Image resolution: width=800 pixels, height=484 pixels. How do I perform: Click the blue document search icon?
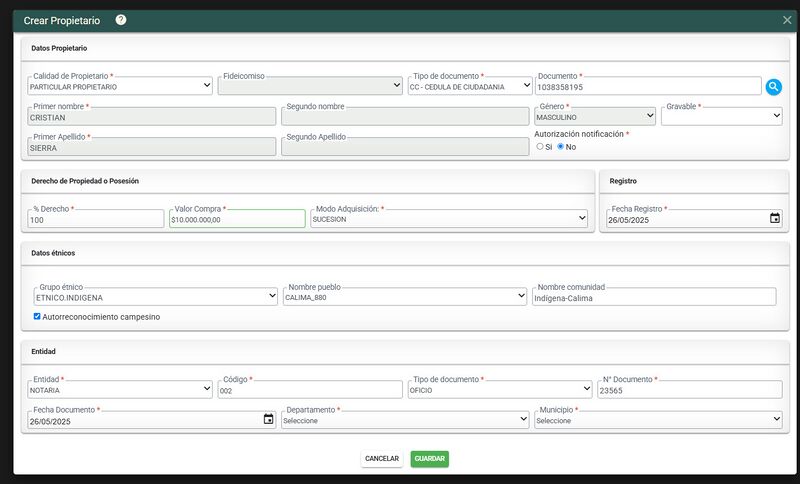[x=774, y=87]
